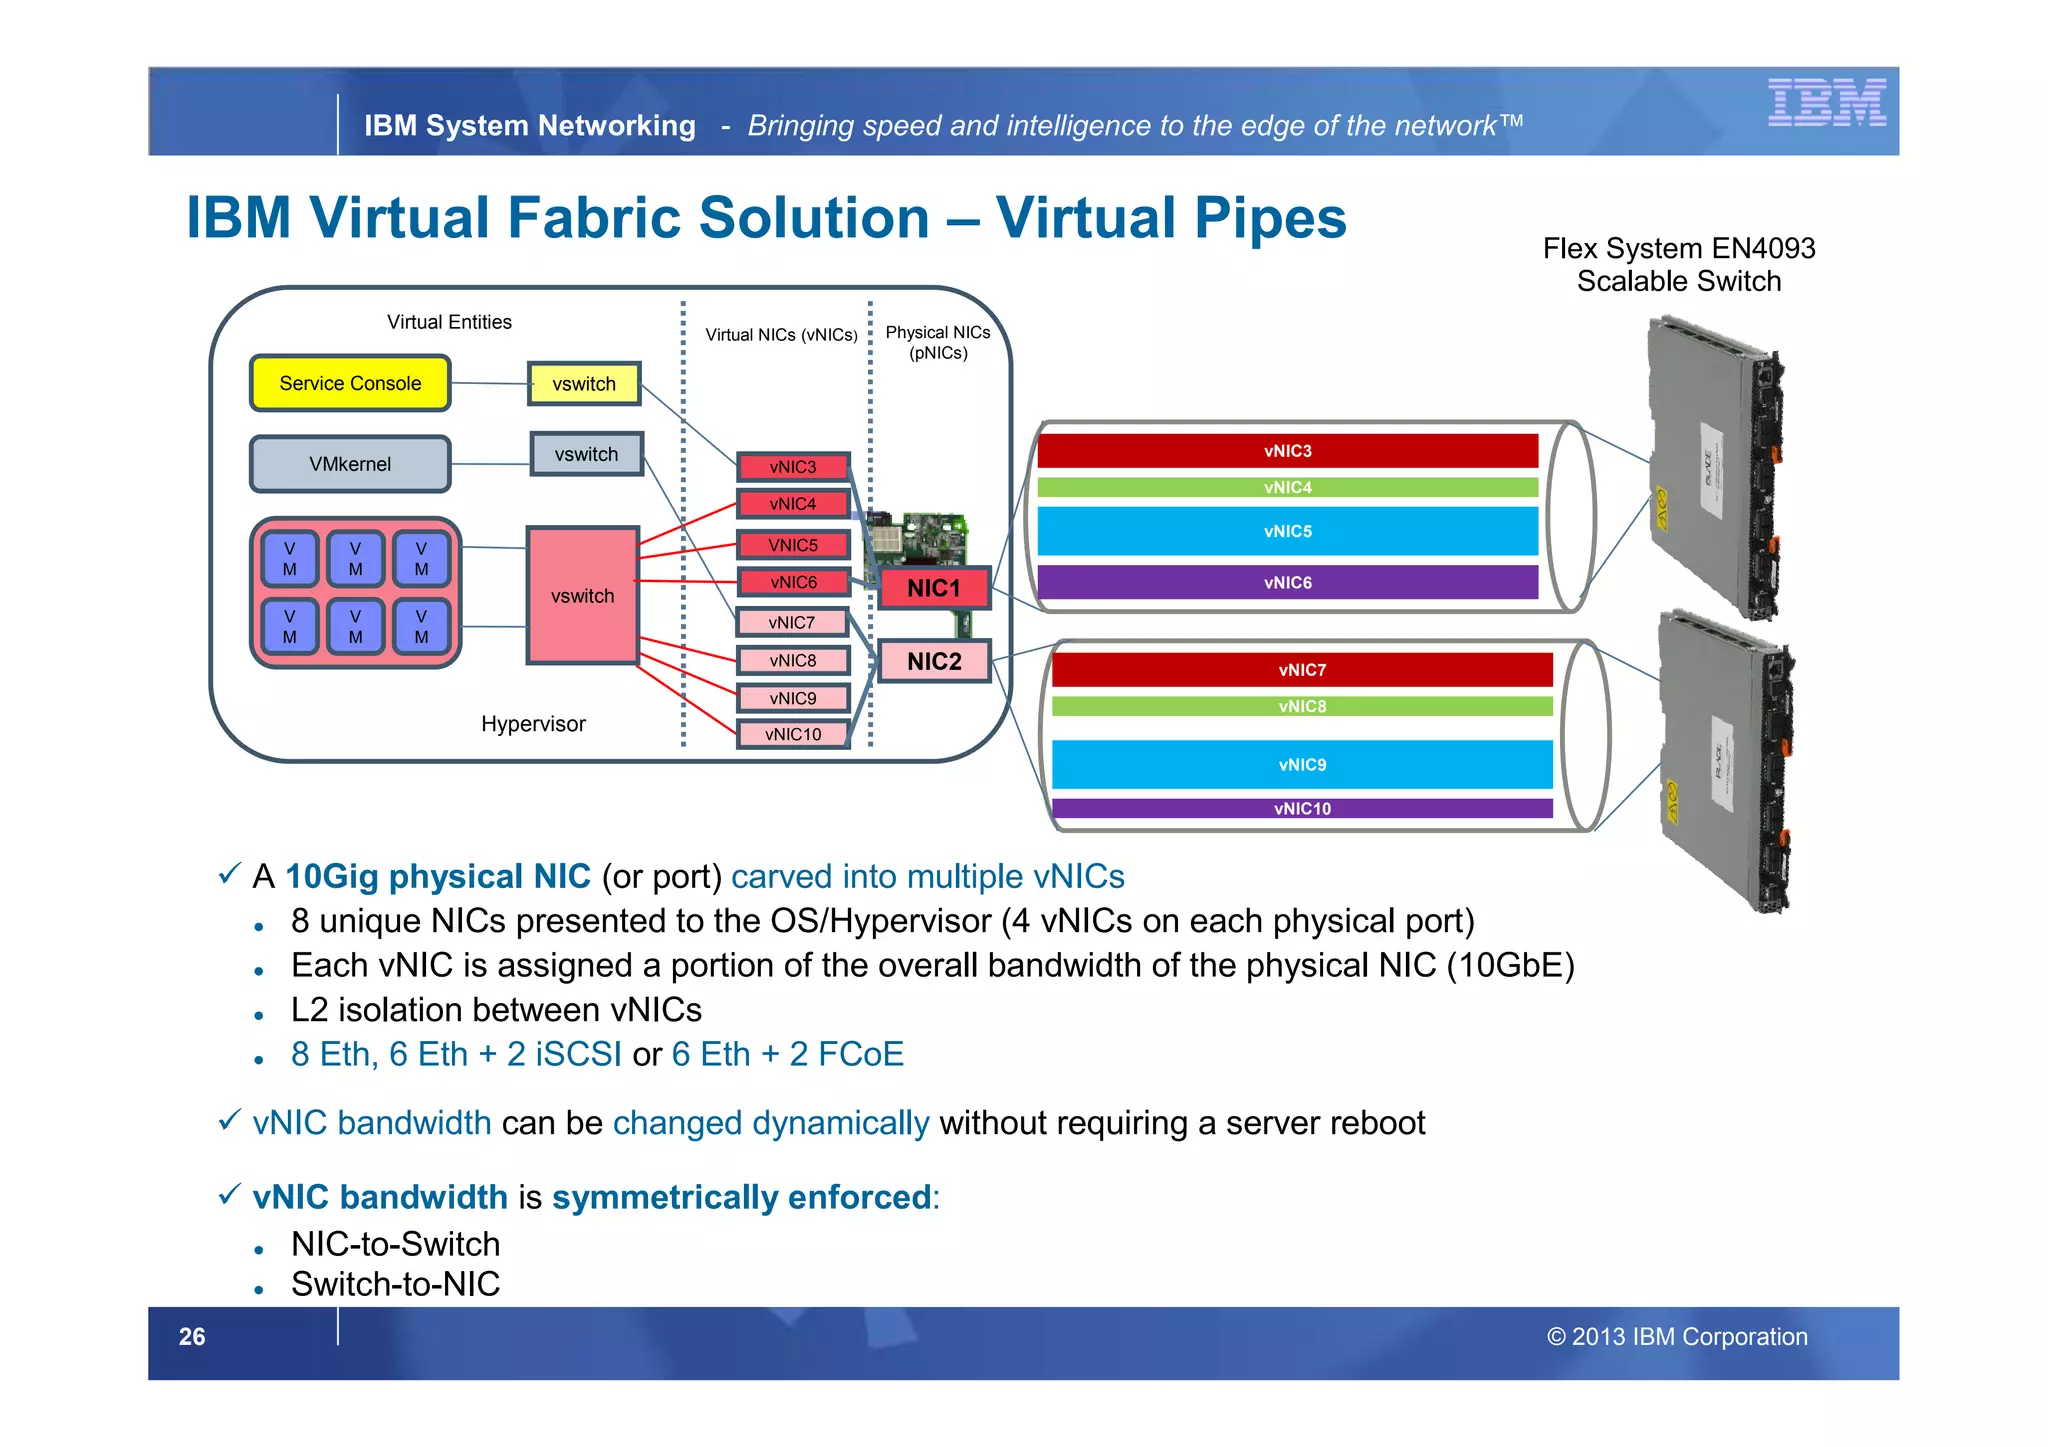Click the slide title Virtual Pipes heading

tap(766, 218)
